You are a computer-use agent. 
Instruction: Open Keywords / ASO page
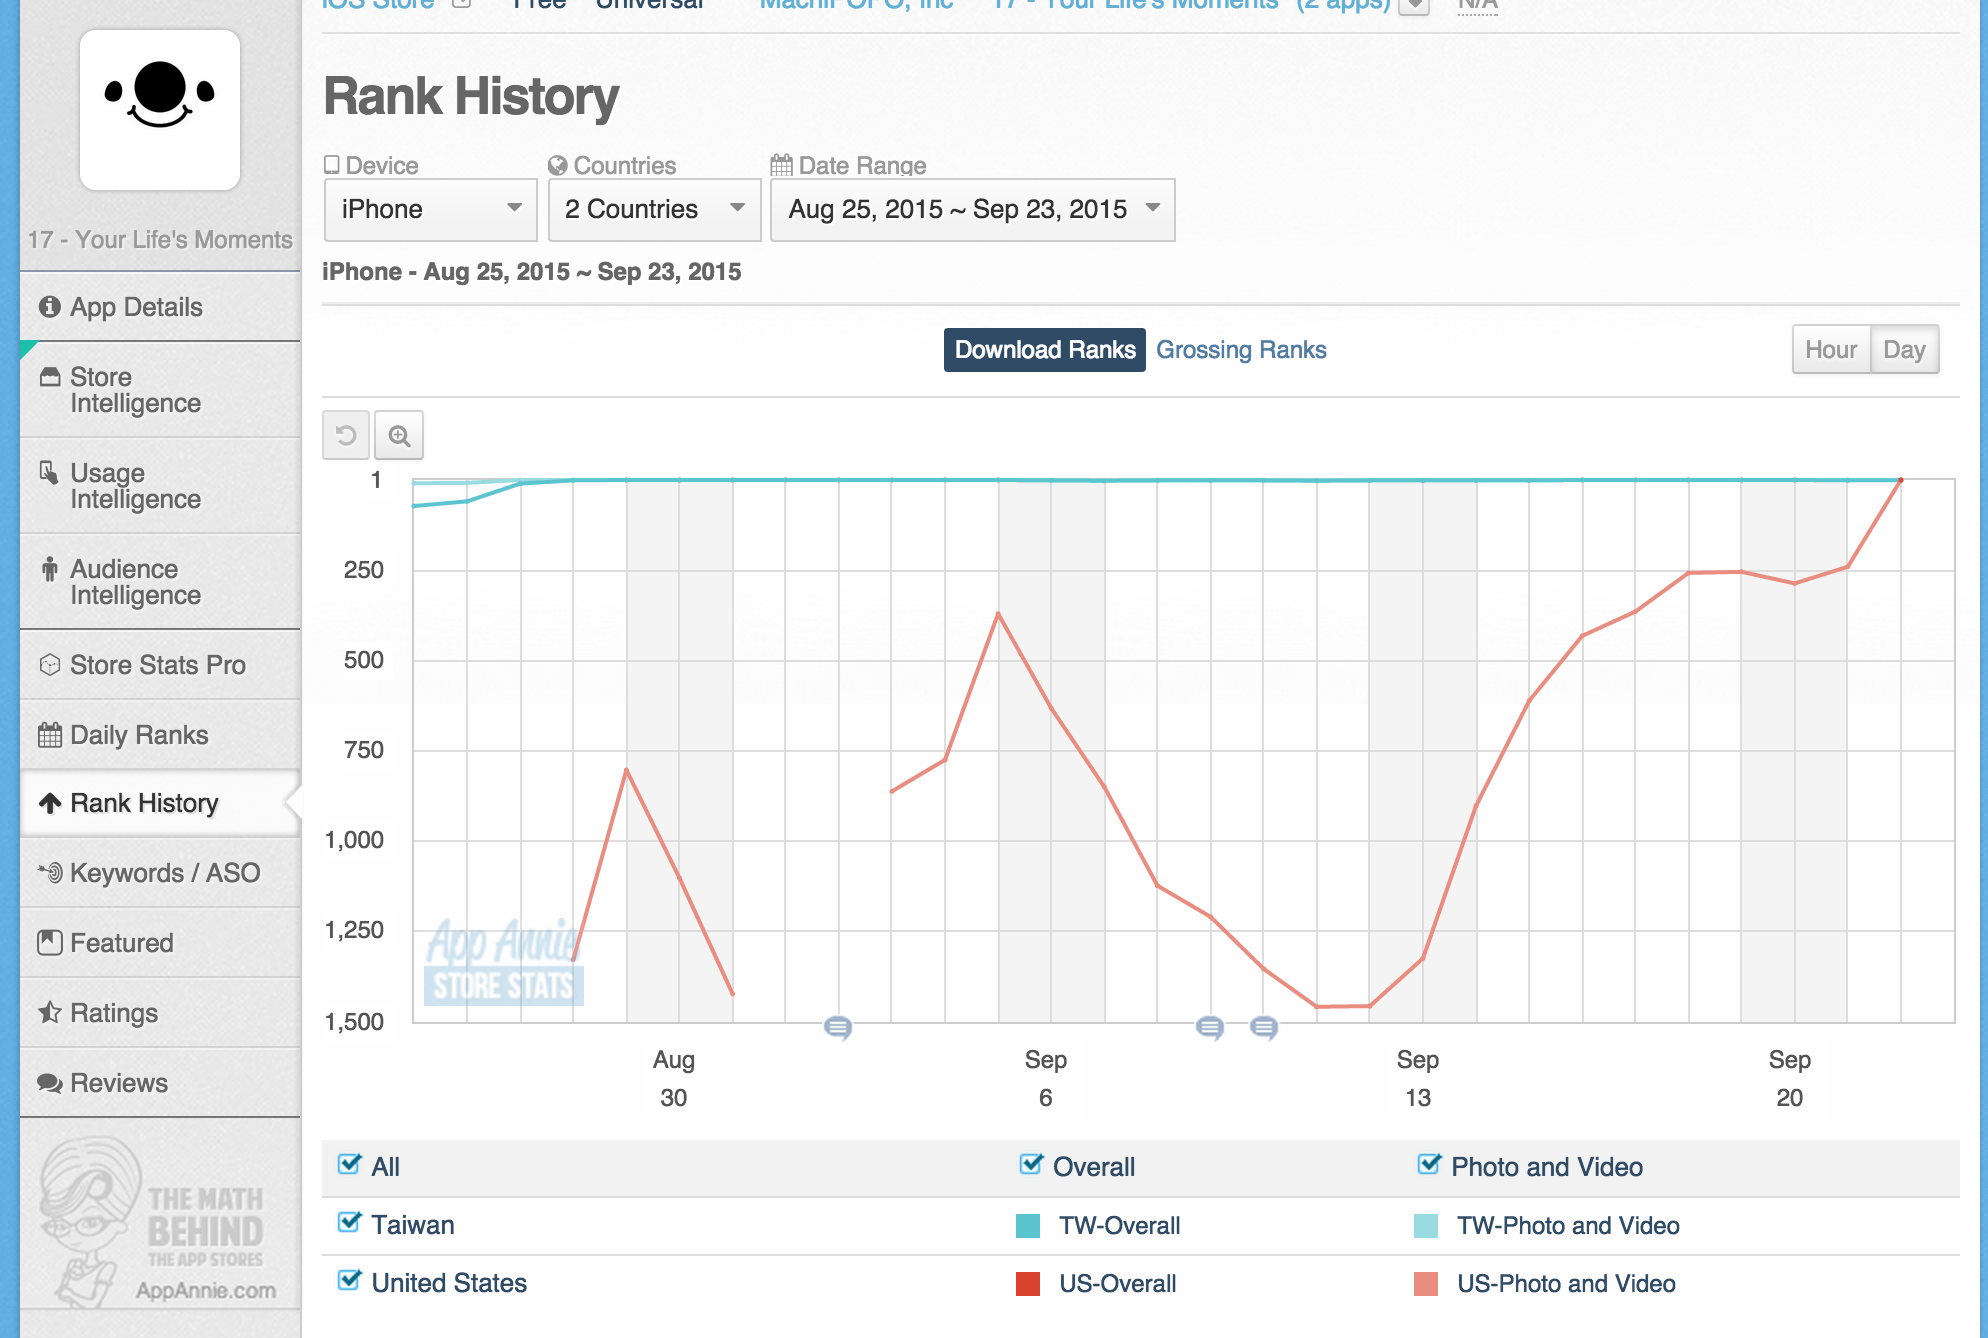(x=160, y=873)
